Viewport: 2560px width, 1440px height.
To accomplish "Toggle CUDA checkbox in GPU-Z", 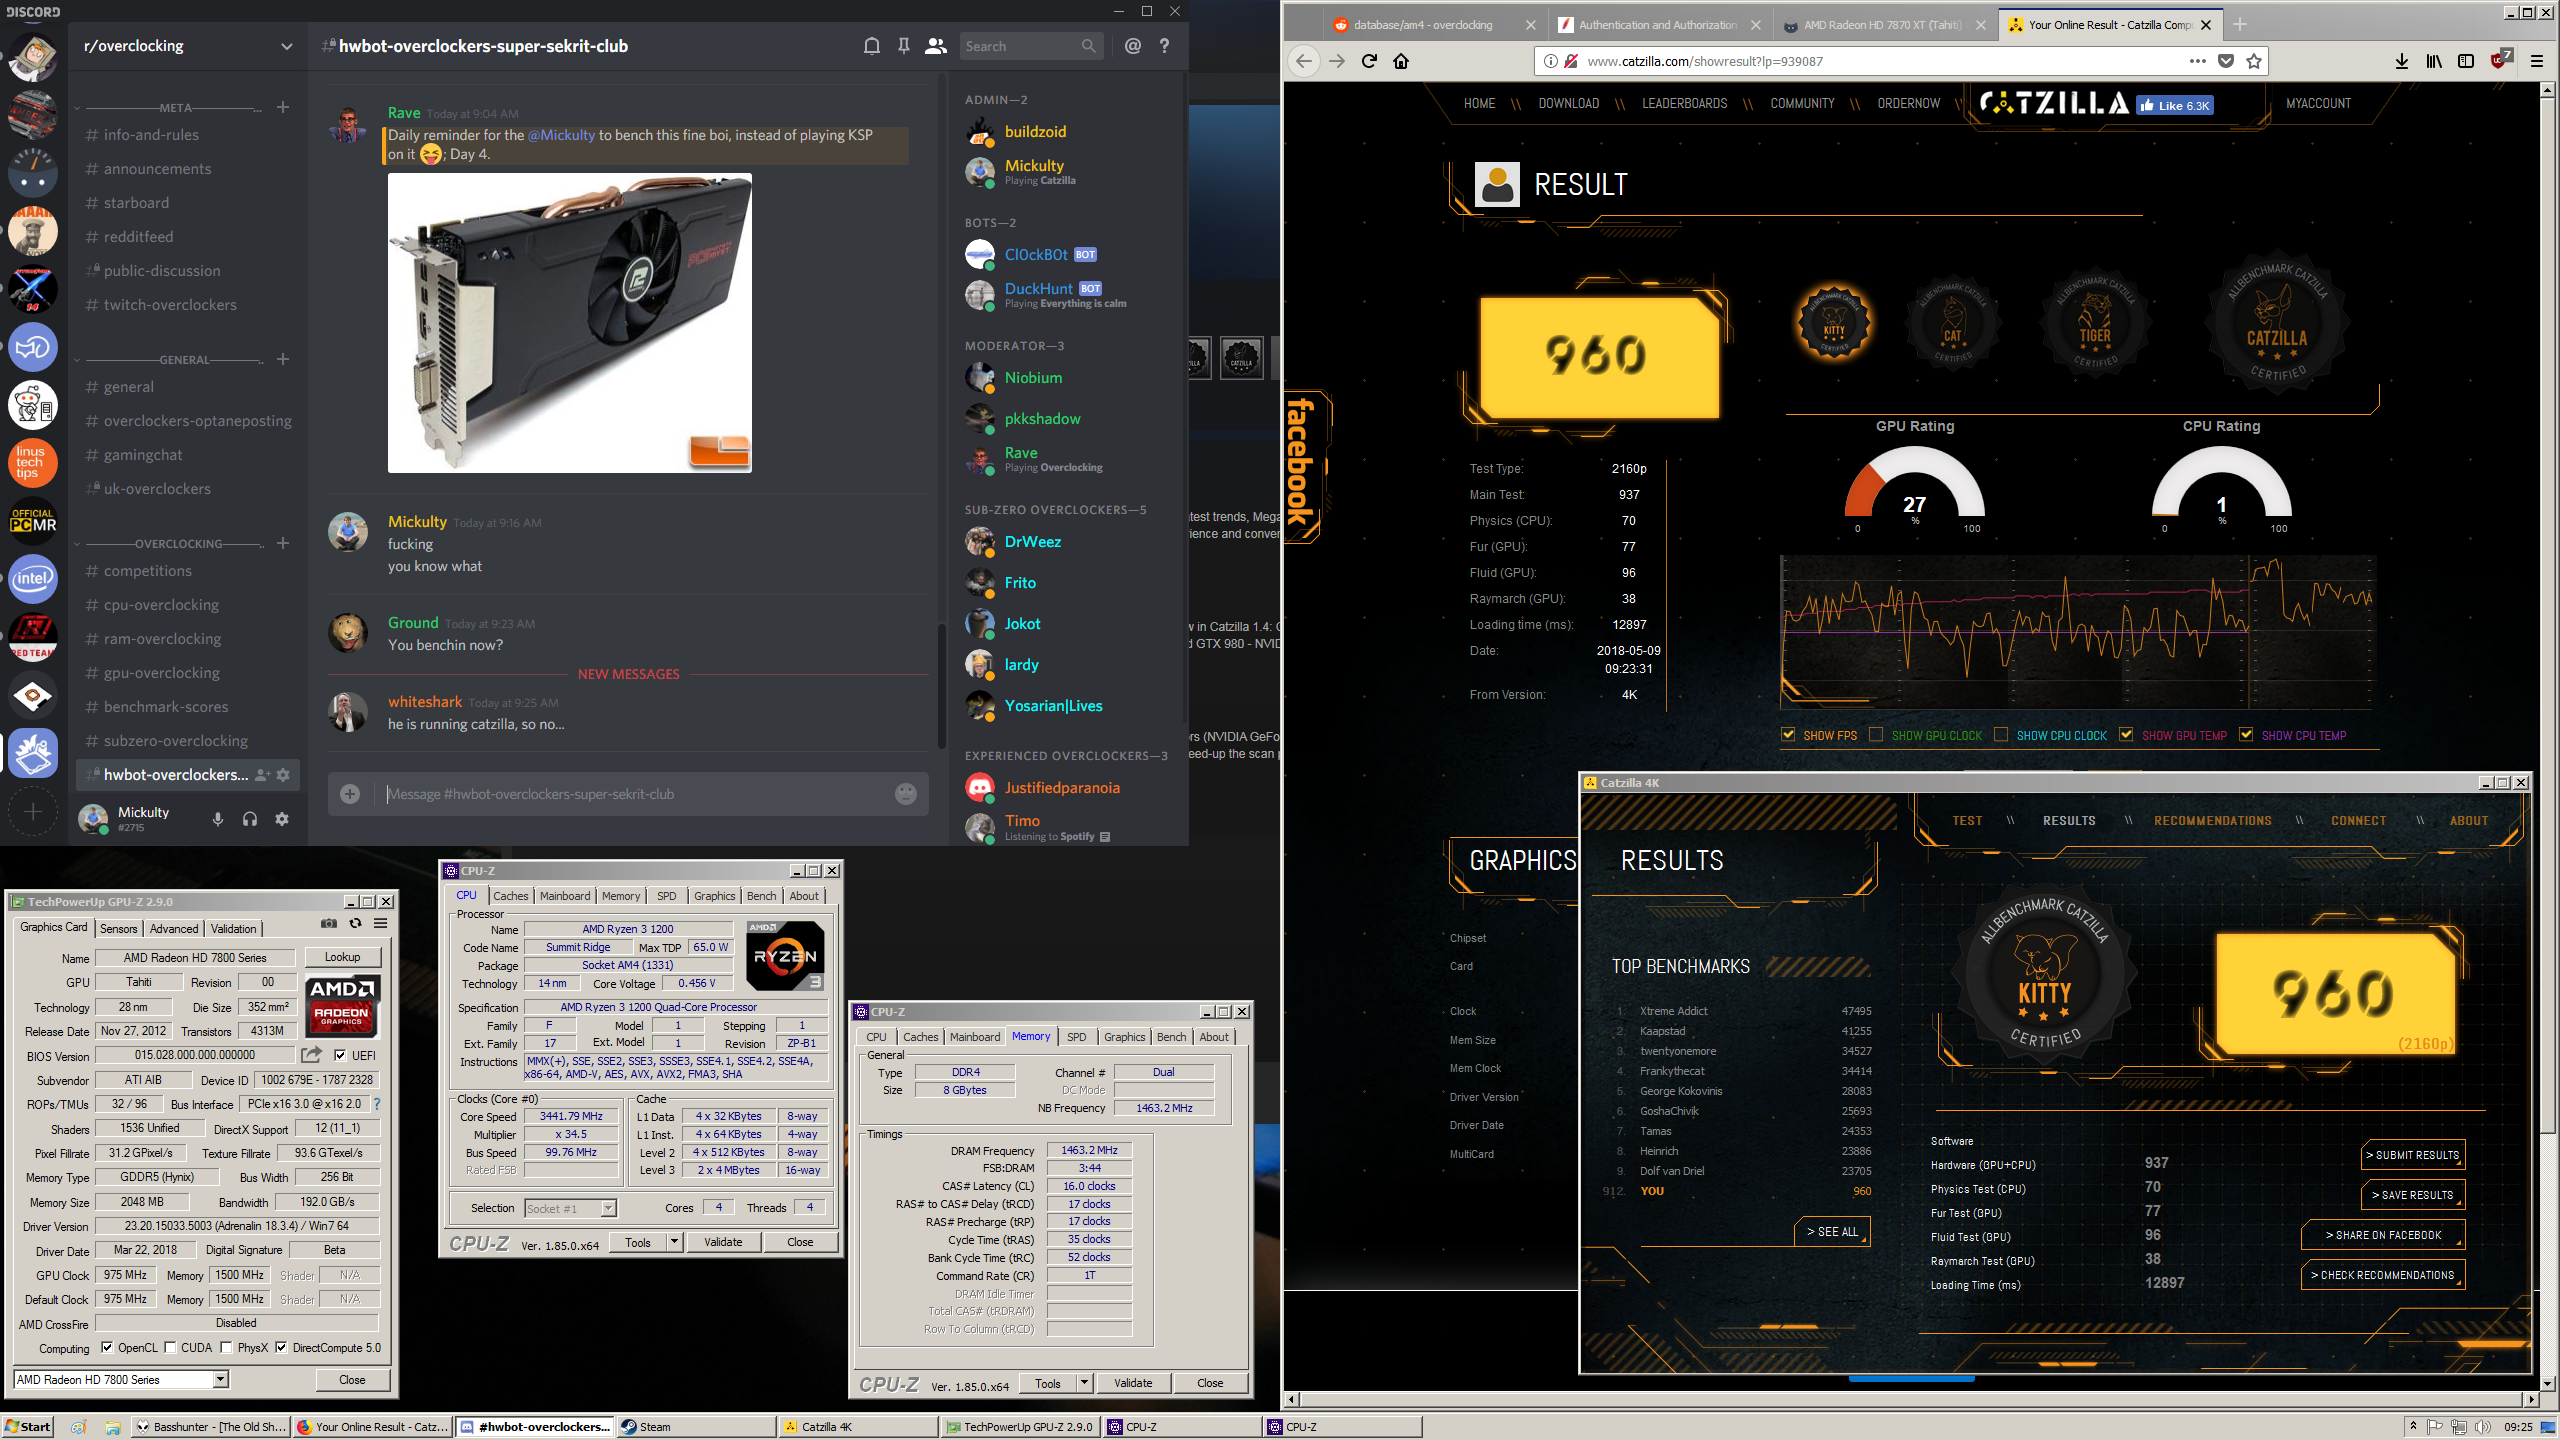I will pyautogui.click(x=170, y=1348).
